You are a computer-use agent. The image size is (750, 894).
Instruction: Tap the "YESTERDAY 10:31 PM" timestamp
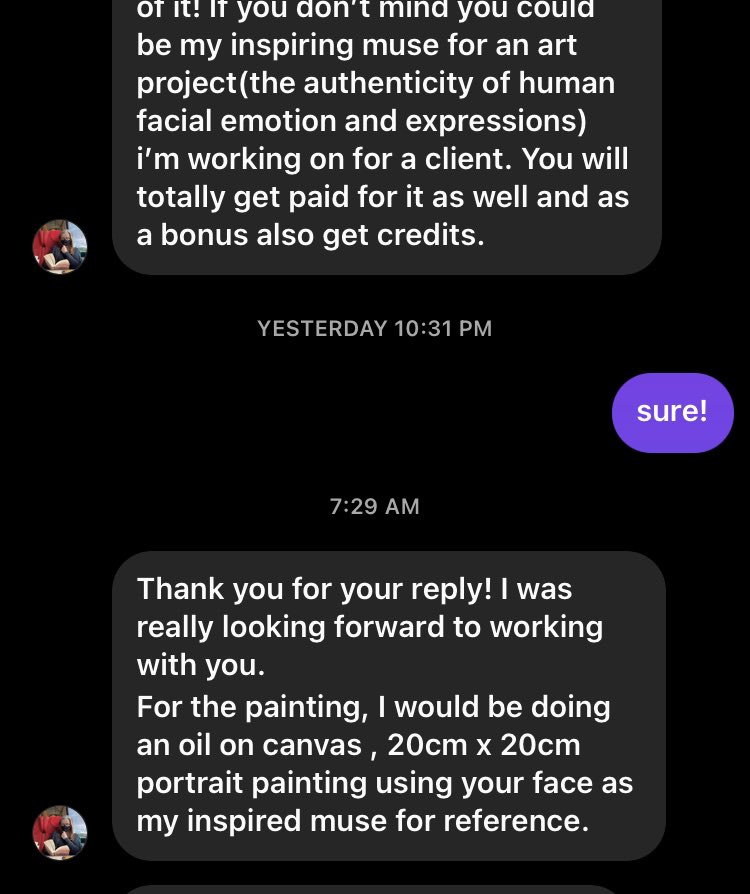(375, 328)
